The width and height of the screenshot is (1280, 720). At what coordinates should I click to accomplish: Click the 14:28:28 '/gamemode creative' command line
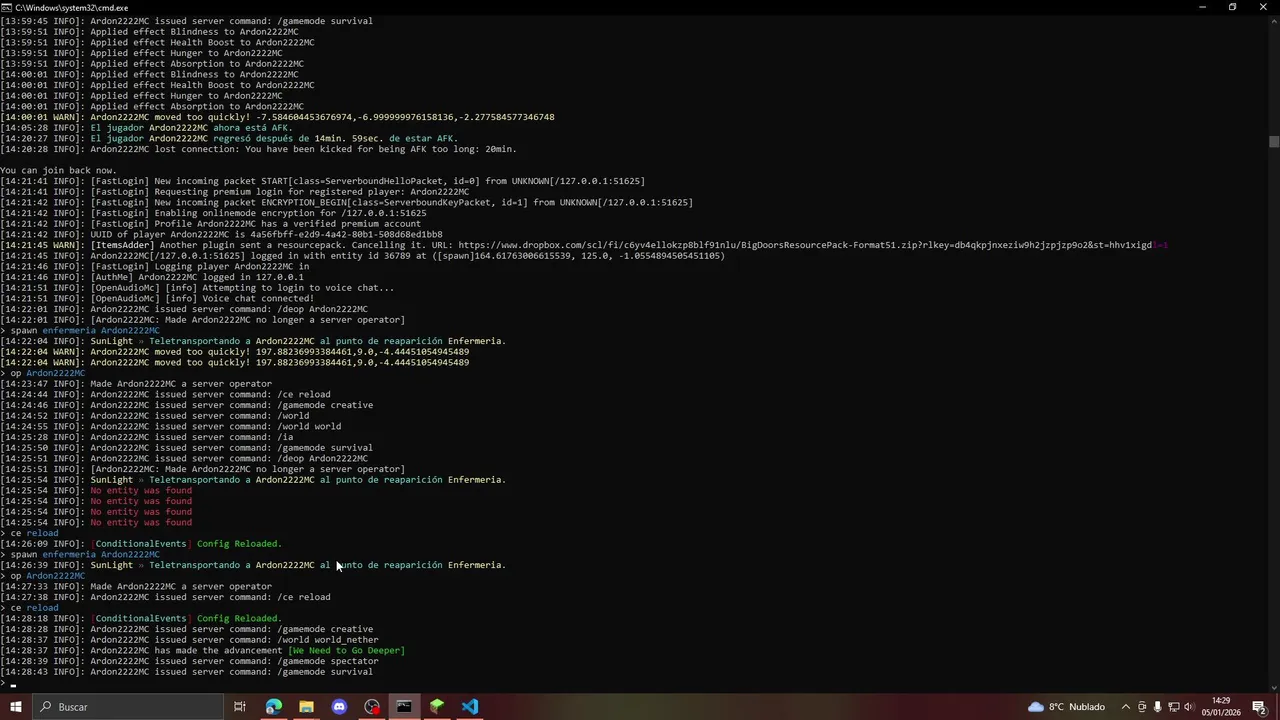(x=186, y=629)
